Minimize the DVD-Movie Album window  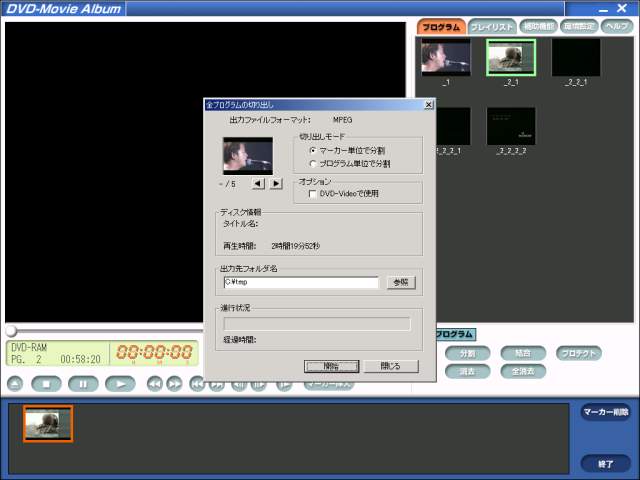point(603,9)
